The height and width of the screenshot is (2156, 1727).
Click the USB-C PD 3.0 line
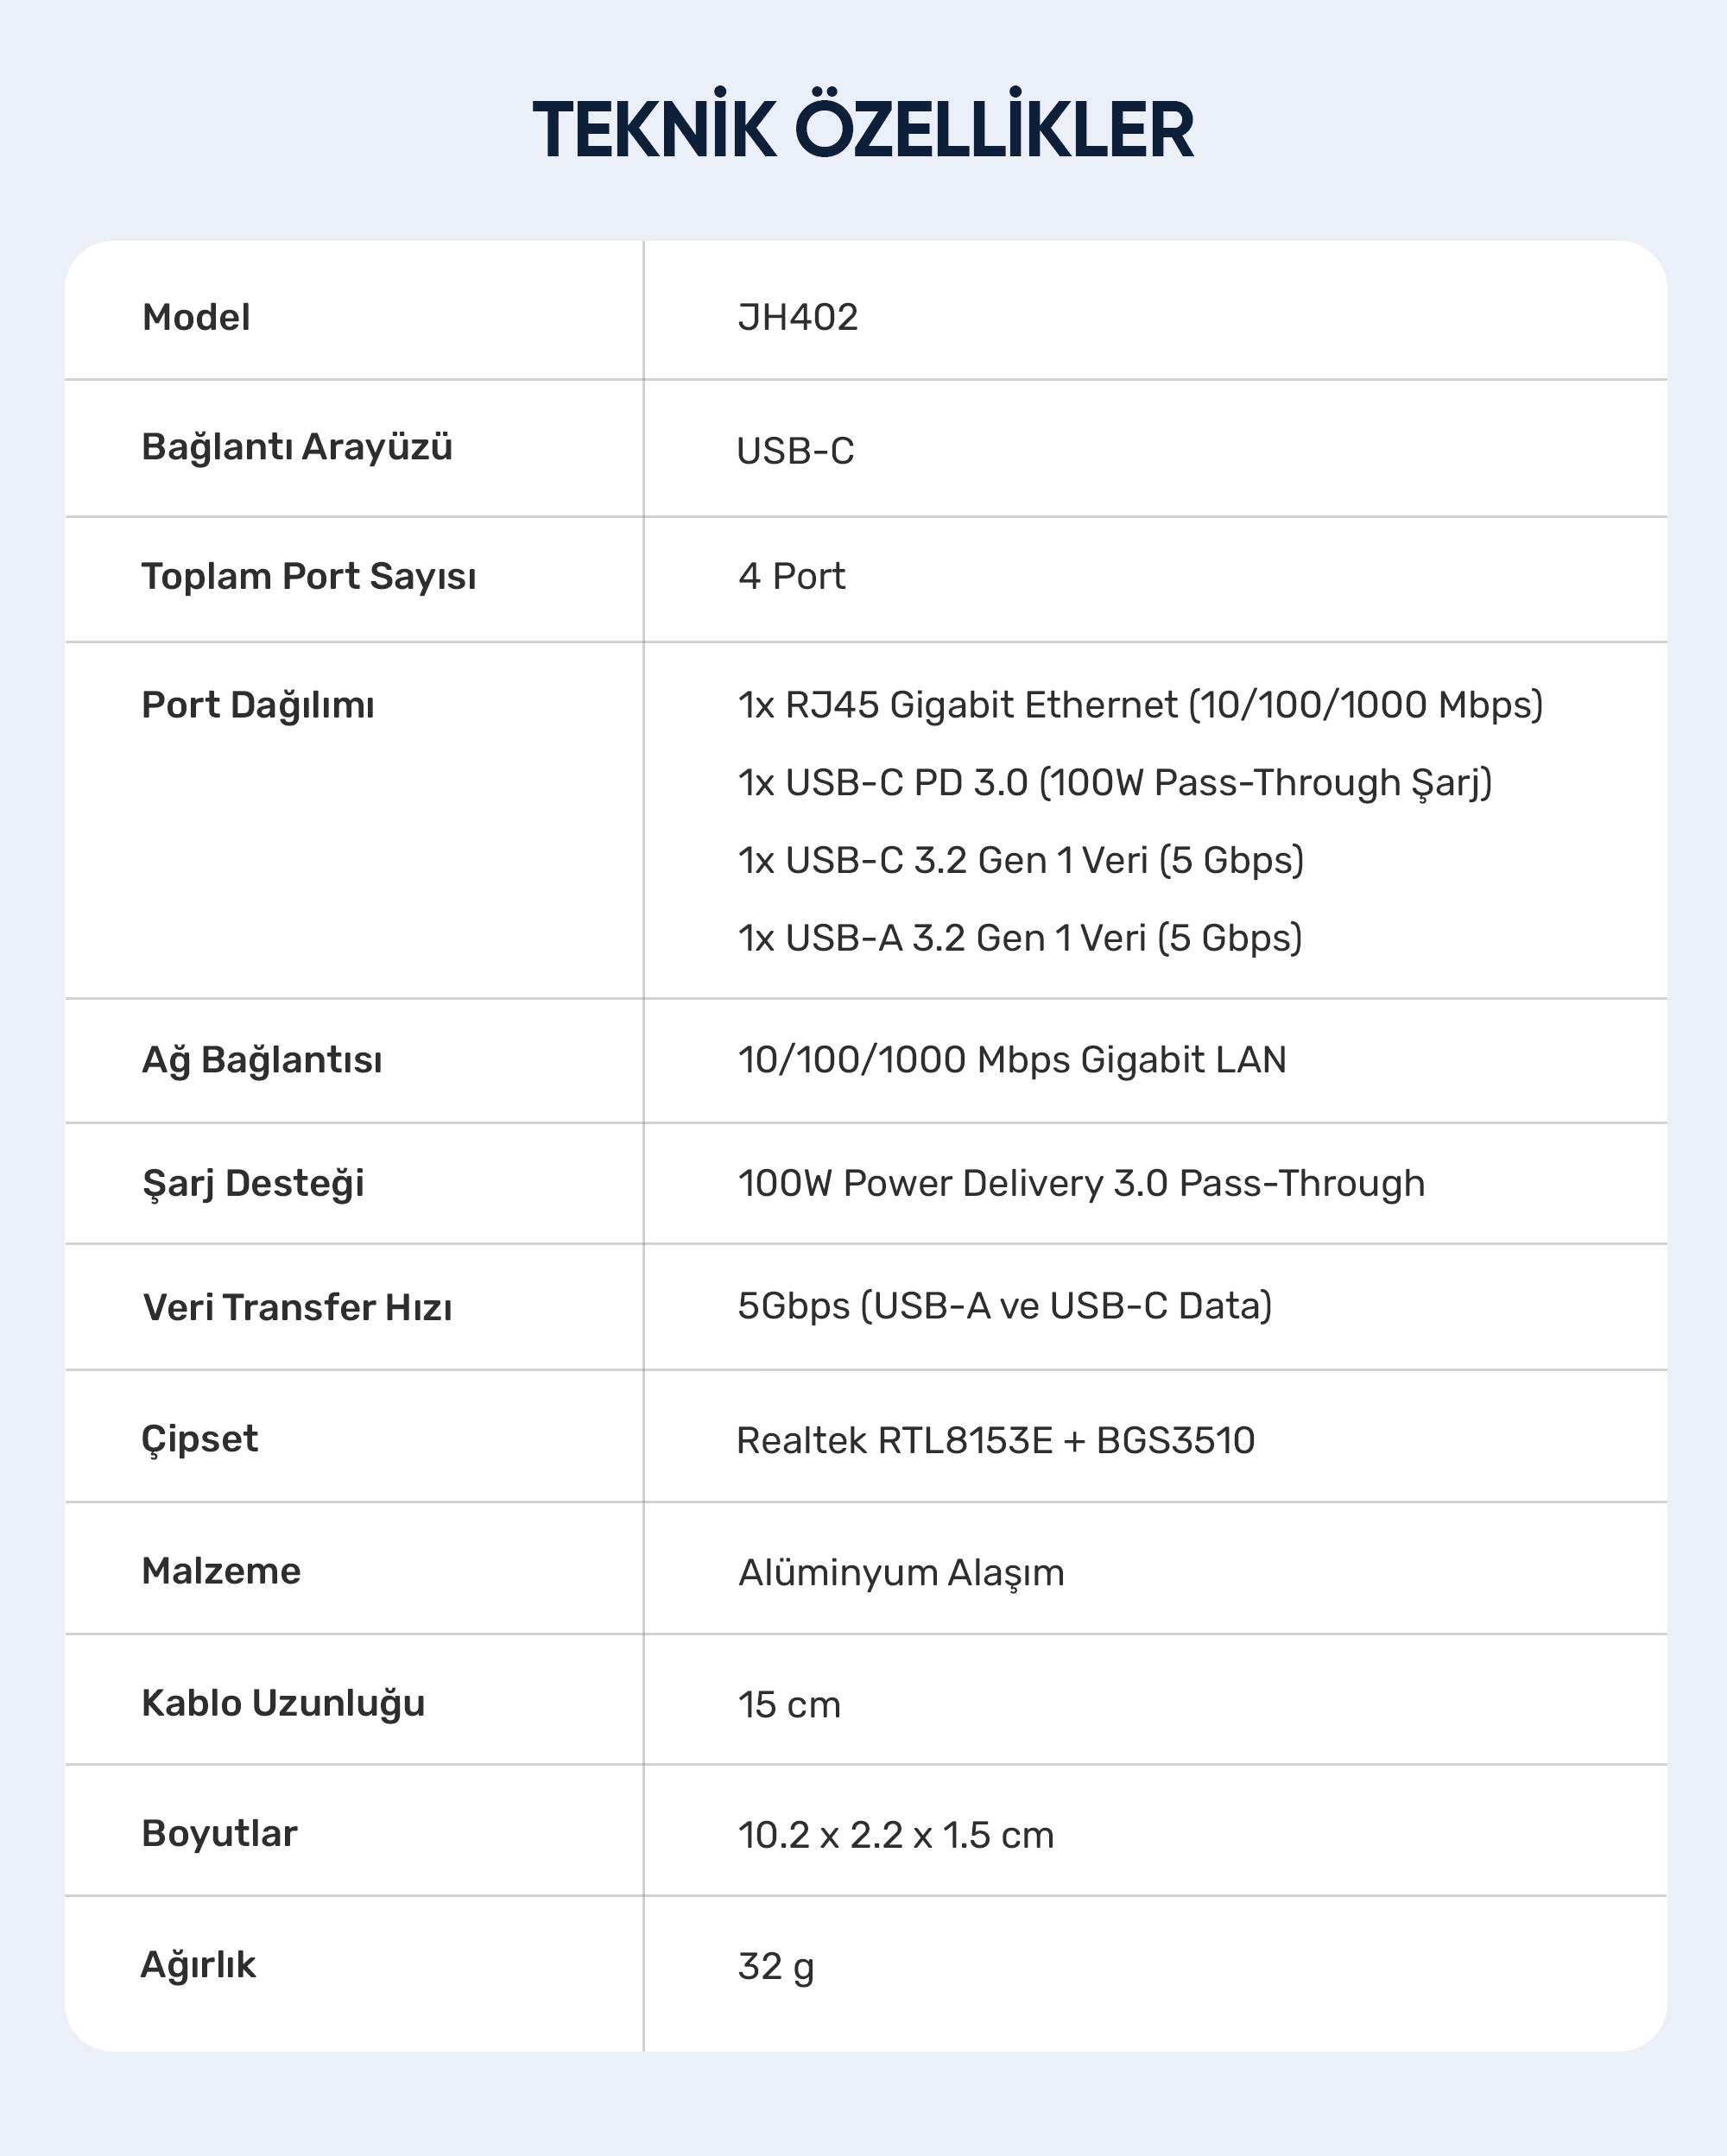click(1115, 783)
